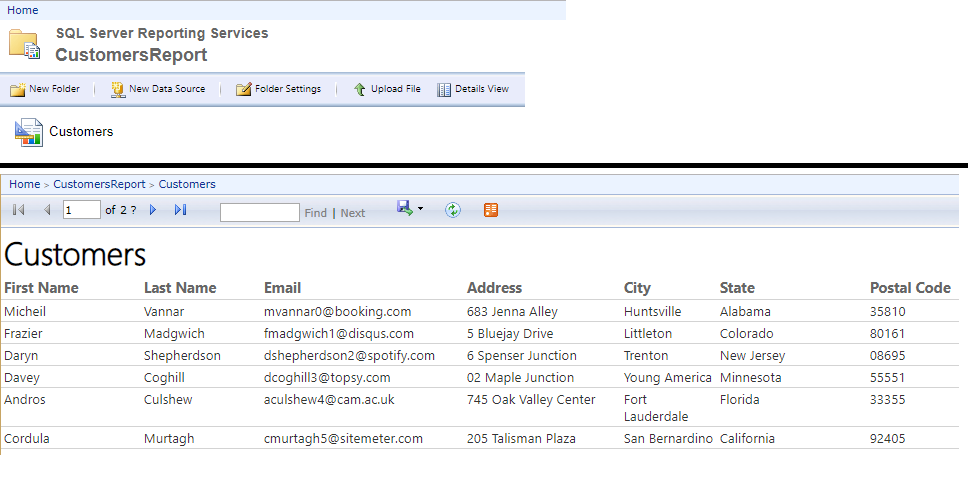Screen dimensions: 968x499
Task: Click the CustomersReport folder icon in header
Action: pos(25,44)
